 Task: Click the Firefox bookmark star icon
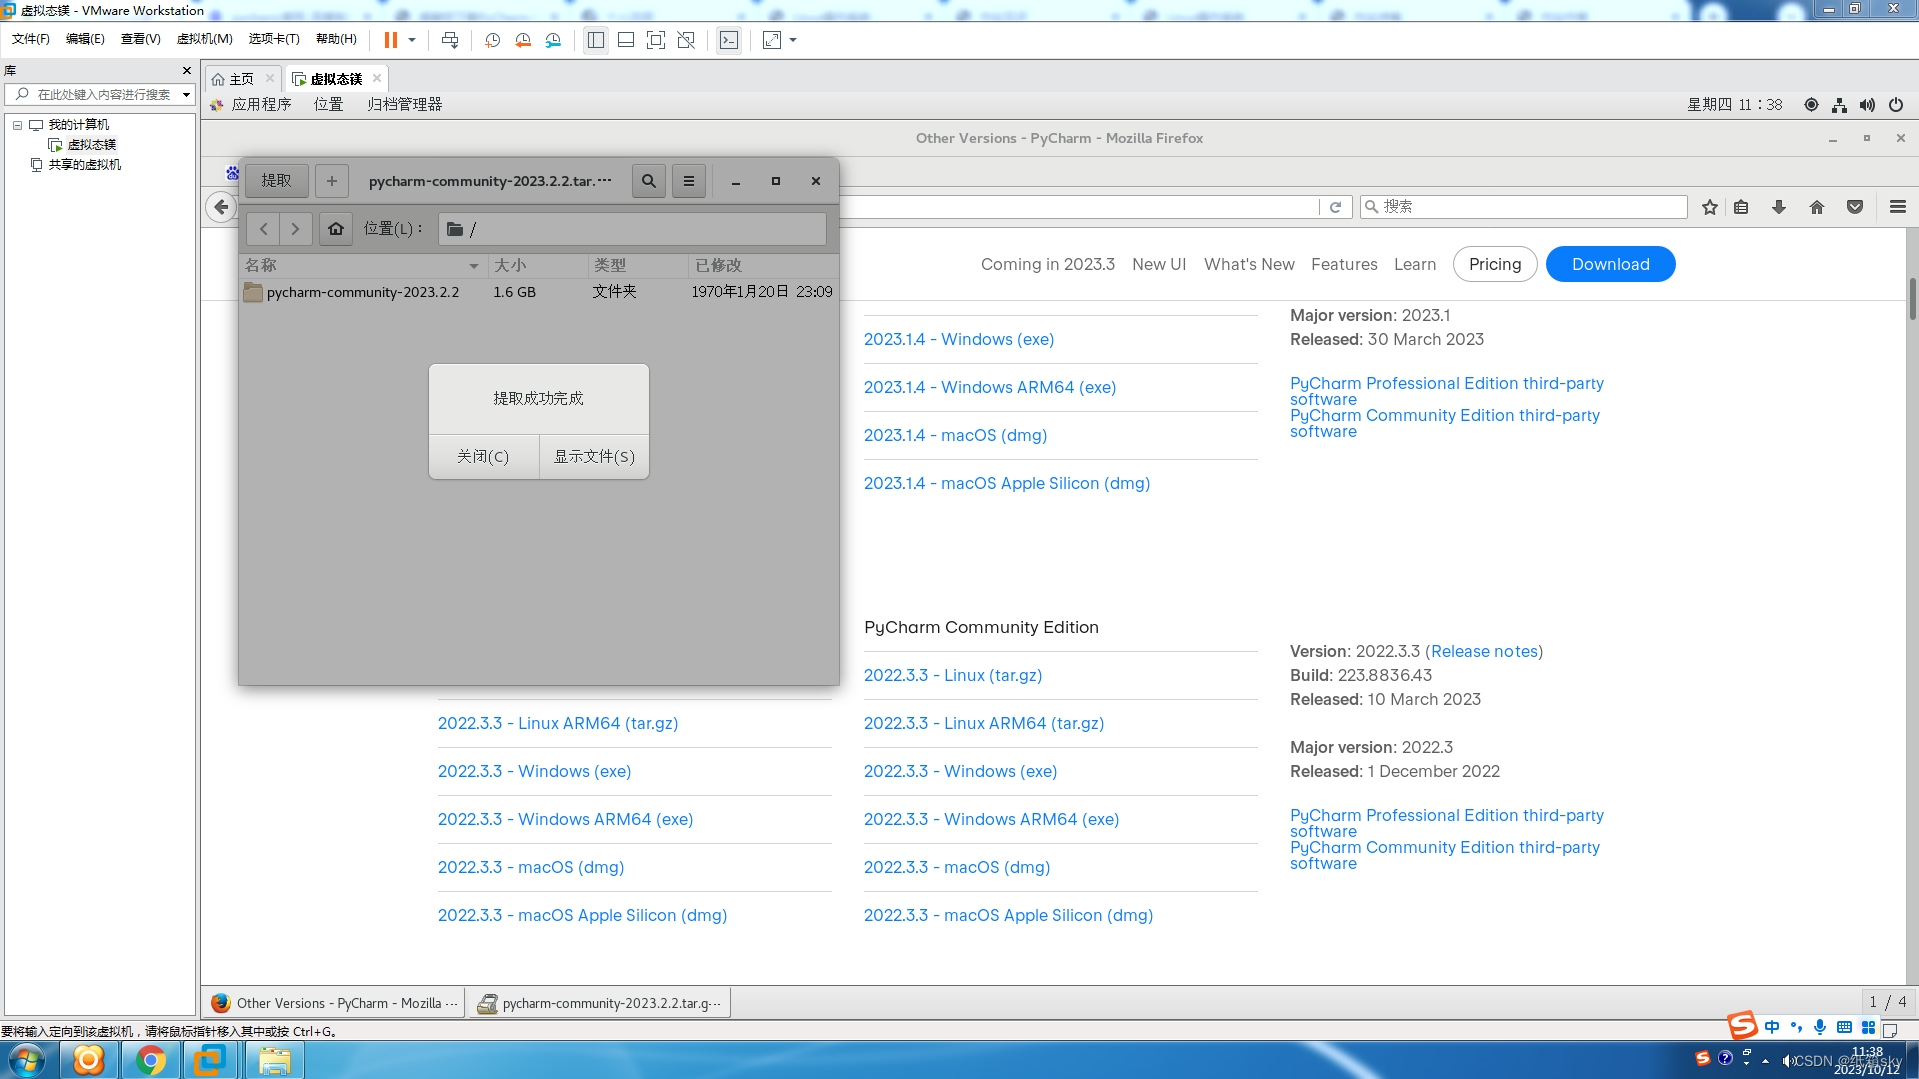point(1710,207)
